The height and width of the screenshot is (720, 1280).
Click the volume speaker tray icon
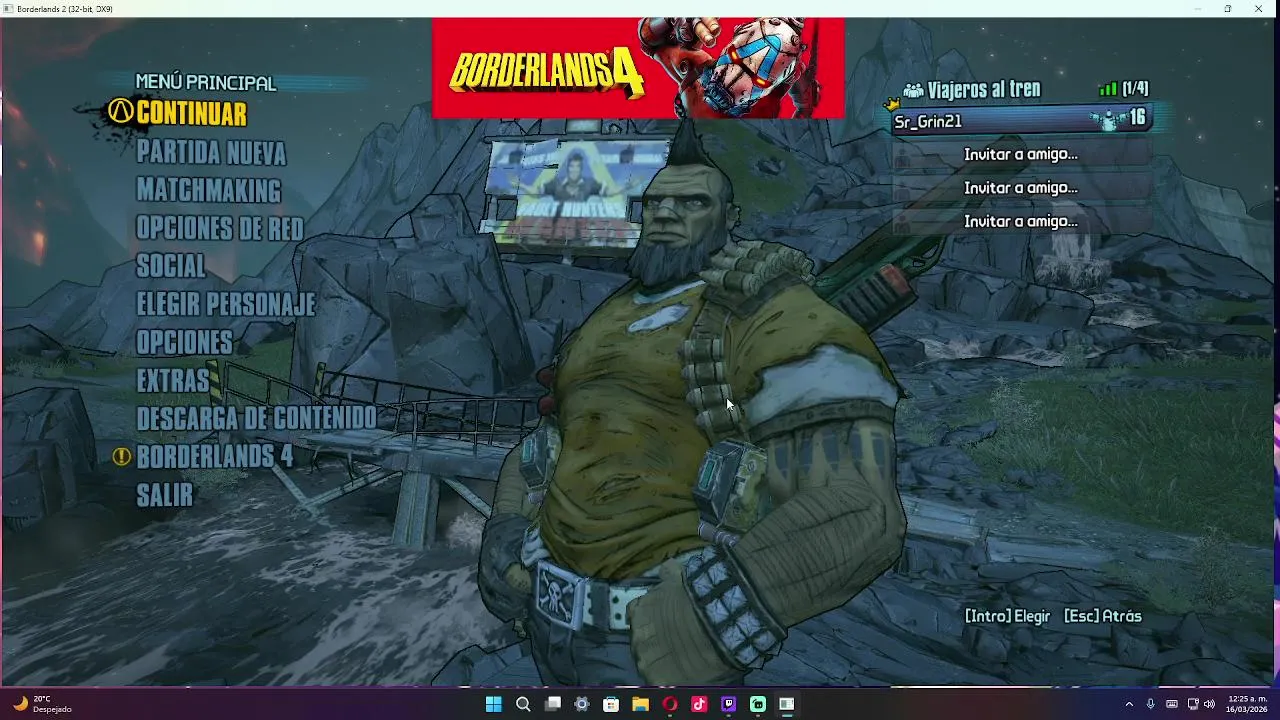tap(1209, 704)
